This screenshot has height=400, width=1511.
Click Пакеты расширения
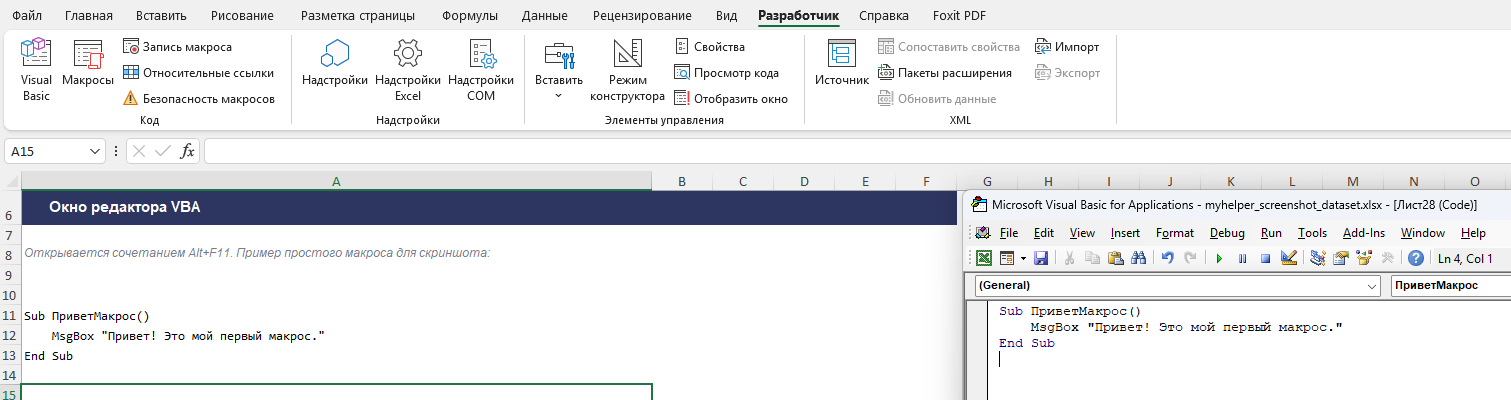[945, 73]
